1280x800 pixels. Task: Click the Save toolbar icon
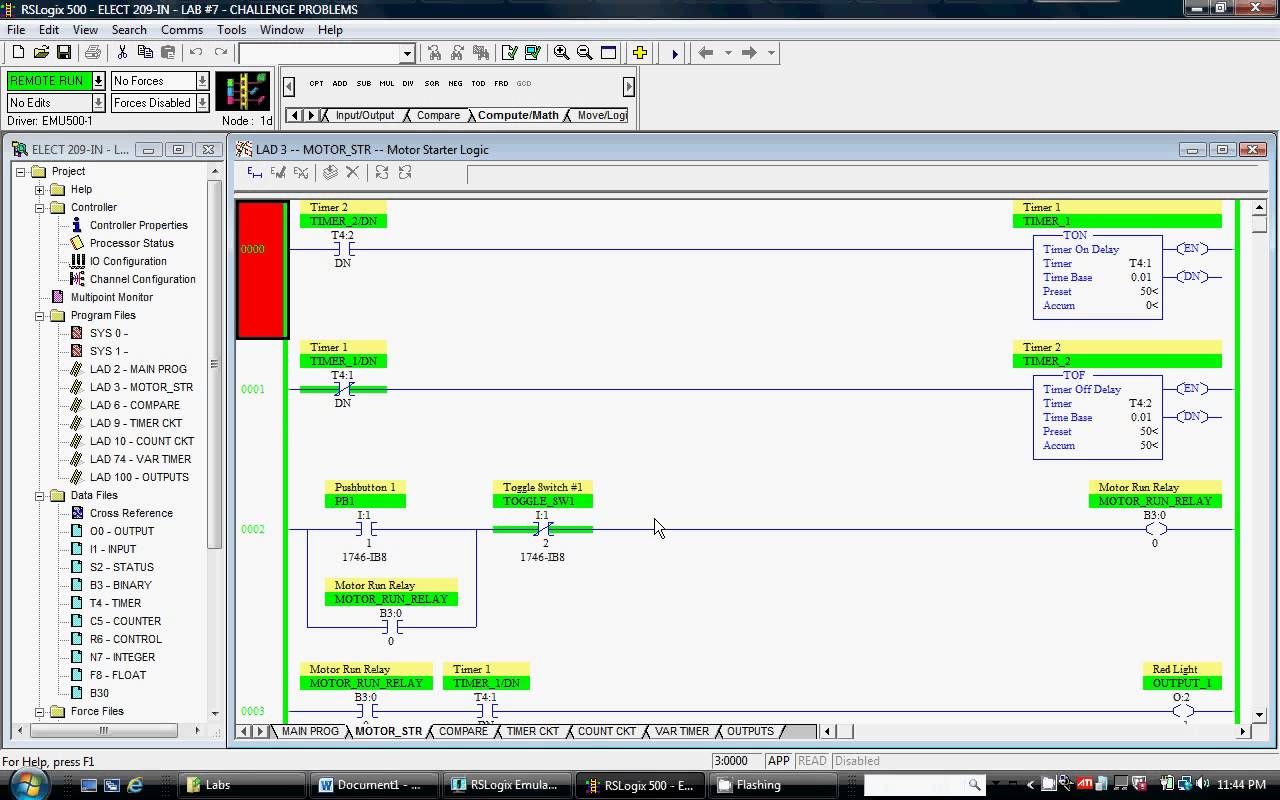pos(63,52)
